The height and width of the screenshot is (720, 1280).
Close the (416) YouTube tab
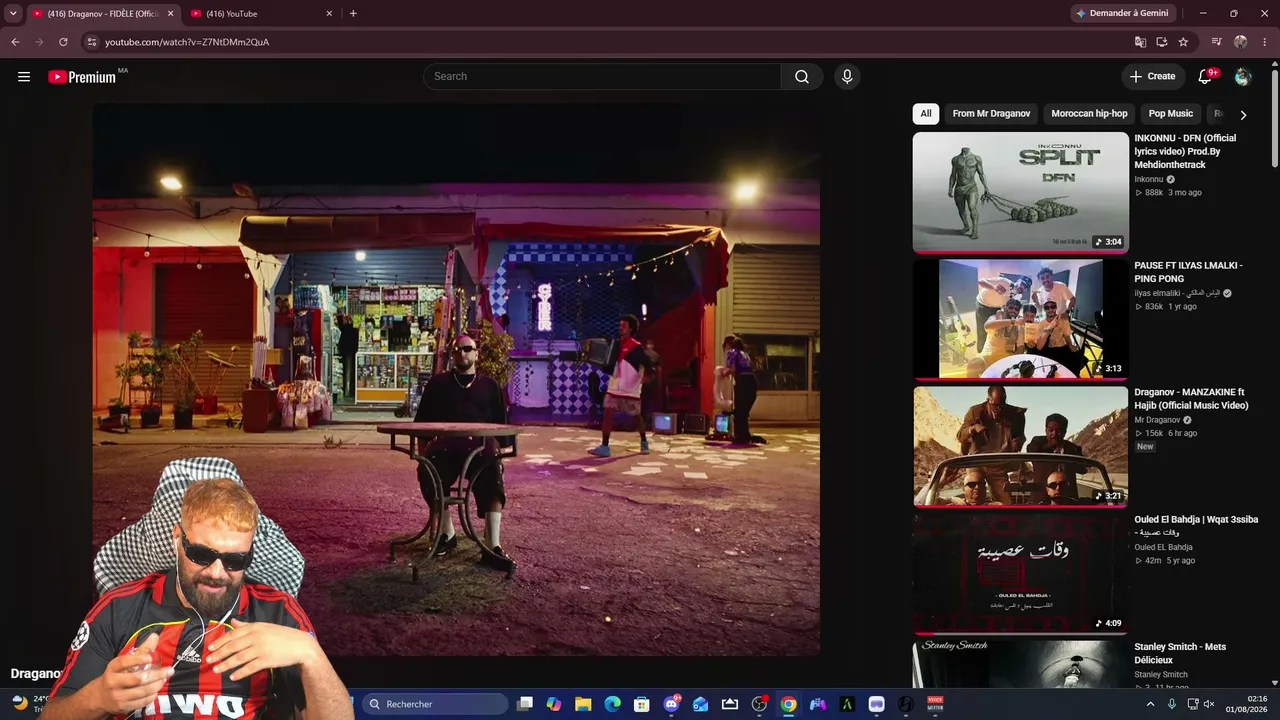click(x=329, y=13)
